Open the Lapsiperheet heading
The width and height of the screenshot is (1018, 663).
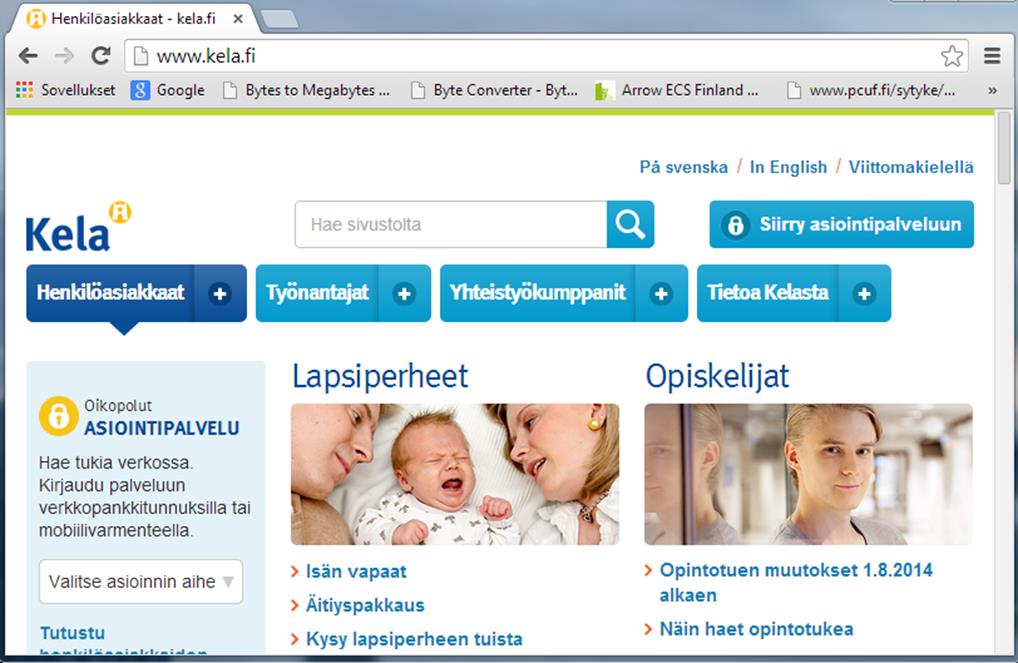point(380,376)
